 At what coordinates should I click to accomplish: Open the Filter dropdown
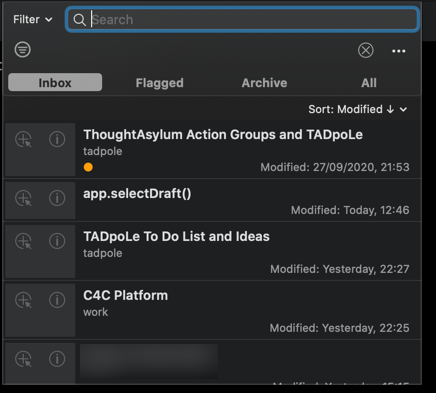coord(33,19)
